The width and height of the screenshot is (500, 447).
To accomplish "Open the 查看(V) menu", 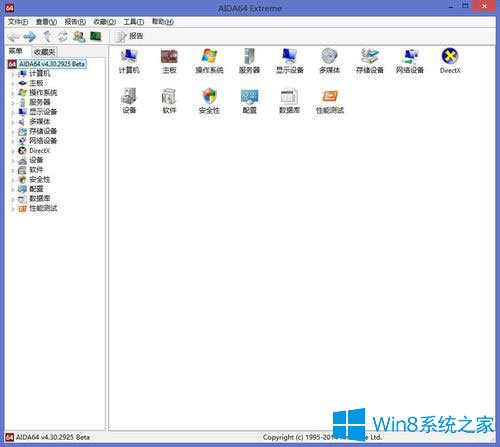I will pos(46,22).
